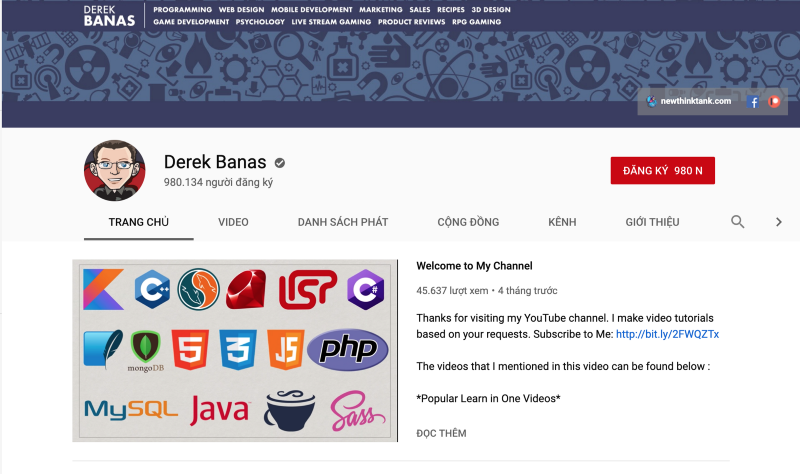Click the Derek Banas banner logo
The height and width of the screenshot is (474, 800).
click(109, 16)
